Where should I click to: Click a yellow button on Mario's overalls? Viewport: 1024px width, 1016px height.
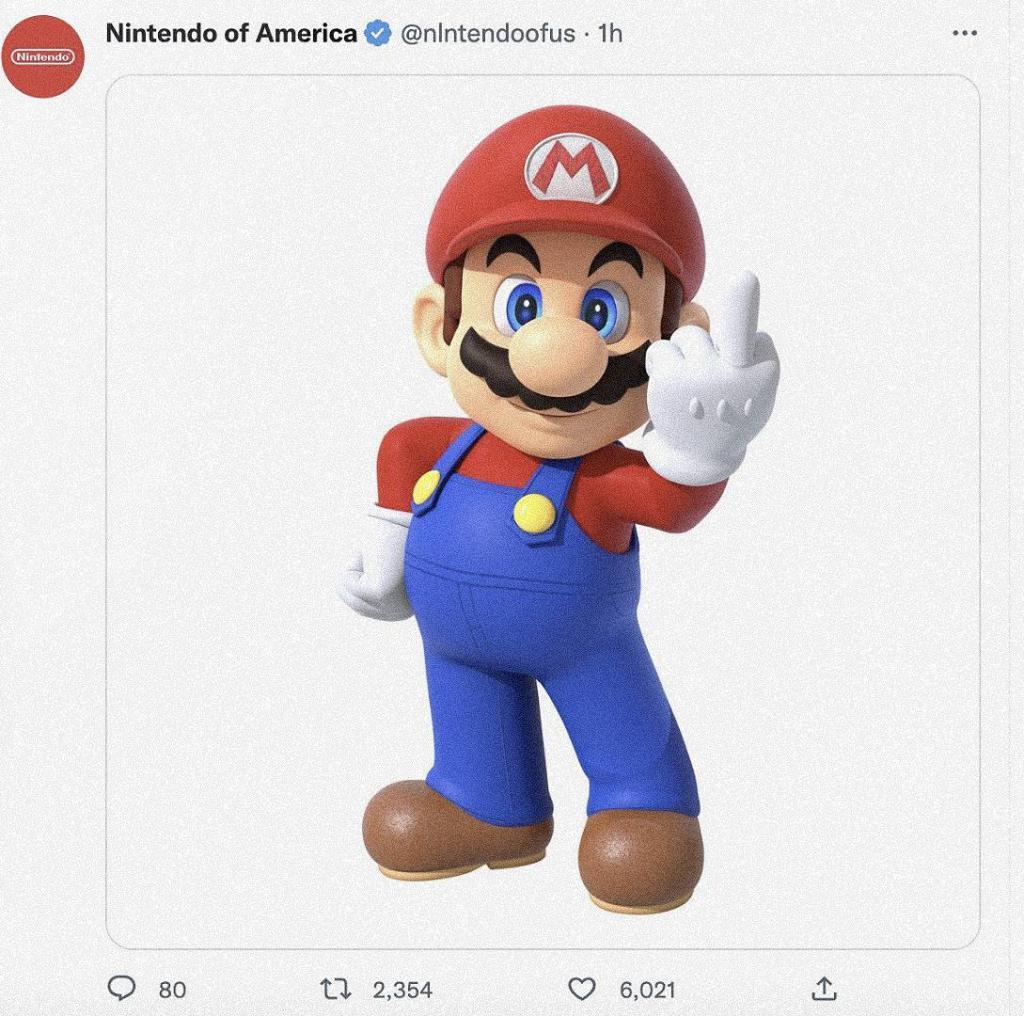pos(535,513)
